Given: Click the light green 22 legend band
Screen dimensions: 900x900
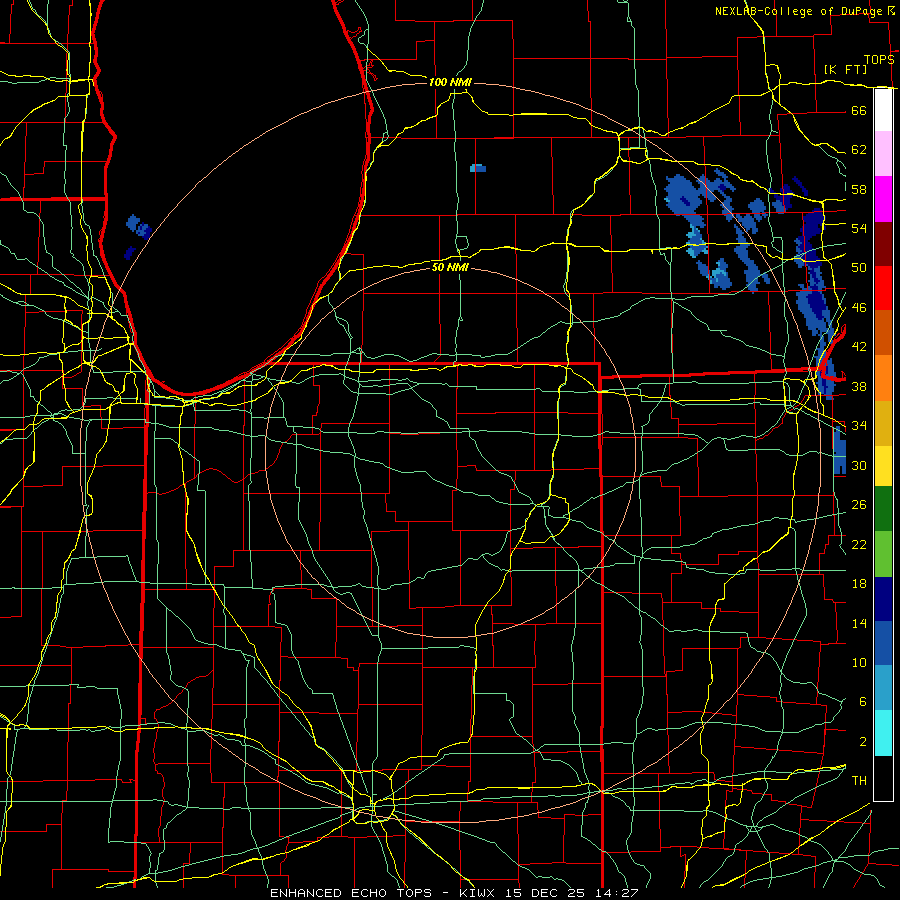Looking at the screenshot, I should tap(883, 554).
